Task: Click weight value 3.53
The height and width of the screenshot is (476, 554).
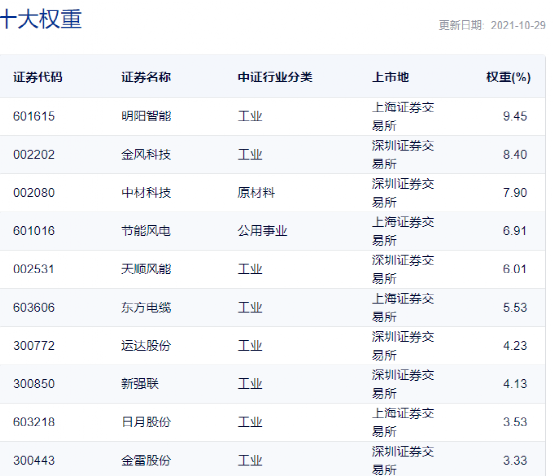Action: pos(515,422)
